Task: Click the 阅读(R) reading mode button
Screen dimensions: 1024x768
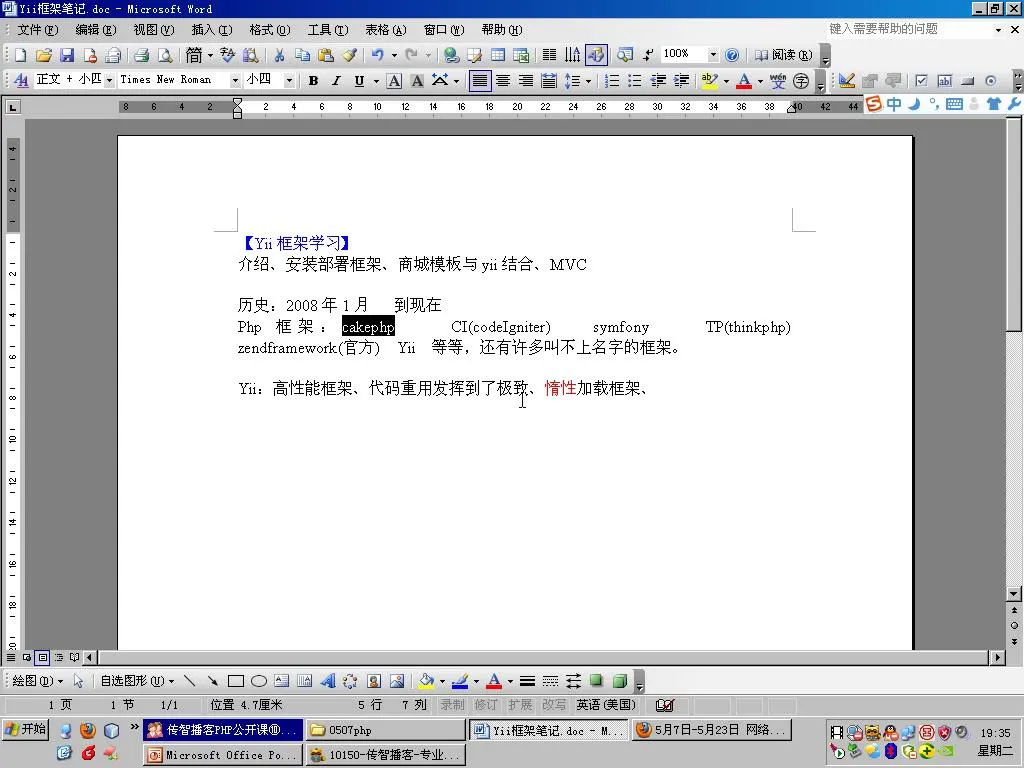Action: (x=783, y=55)
